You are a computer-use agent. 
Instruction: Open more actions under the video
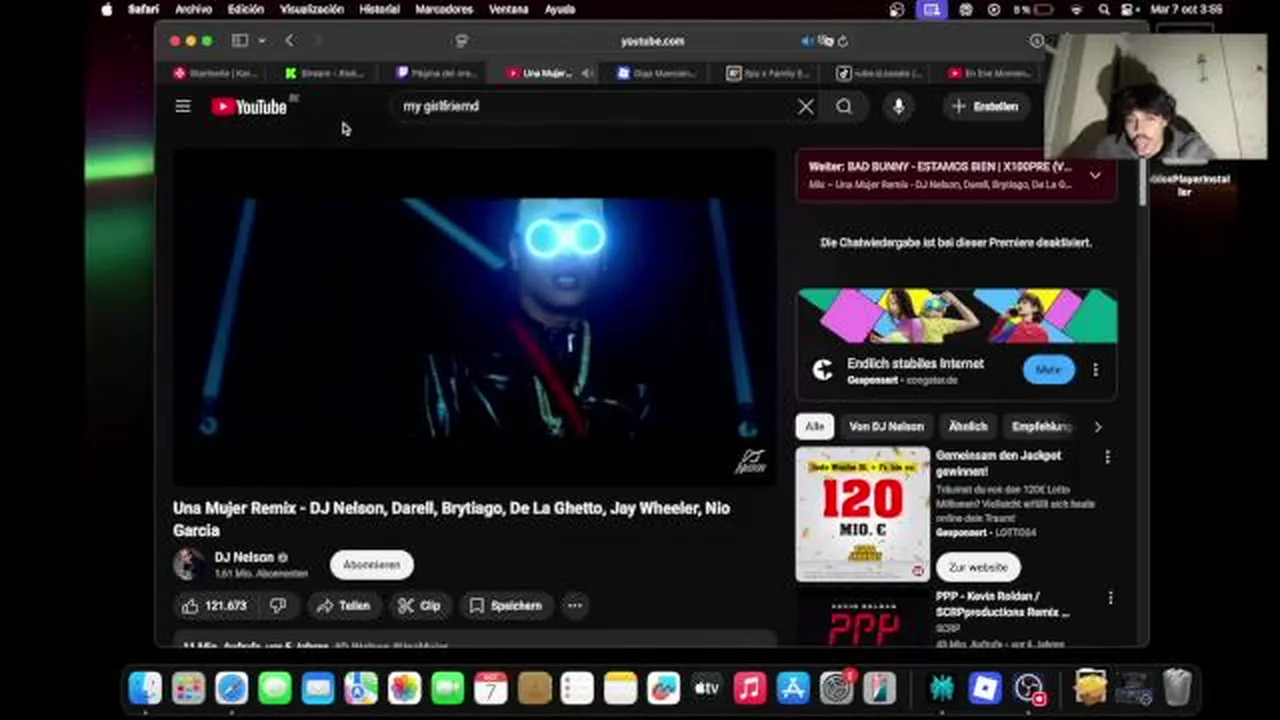click(575, 605)
